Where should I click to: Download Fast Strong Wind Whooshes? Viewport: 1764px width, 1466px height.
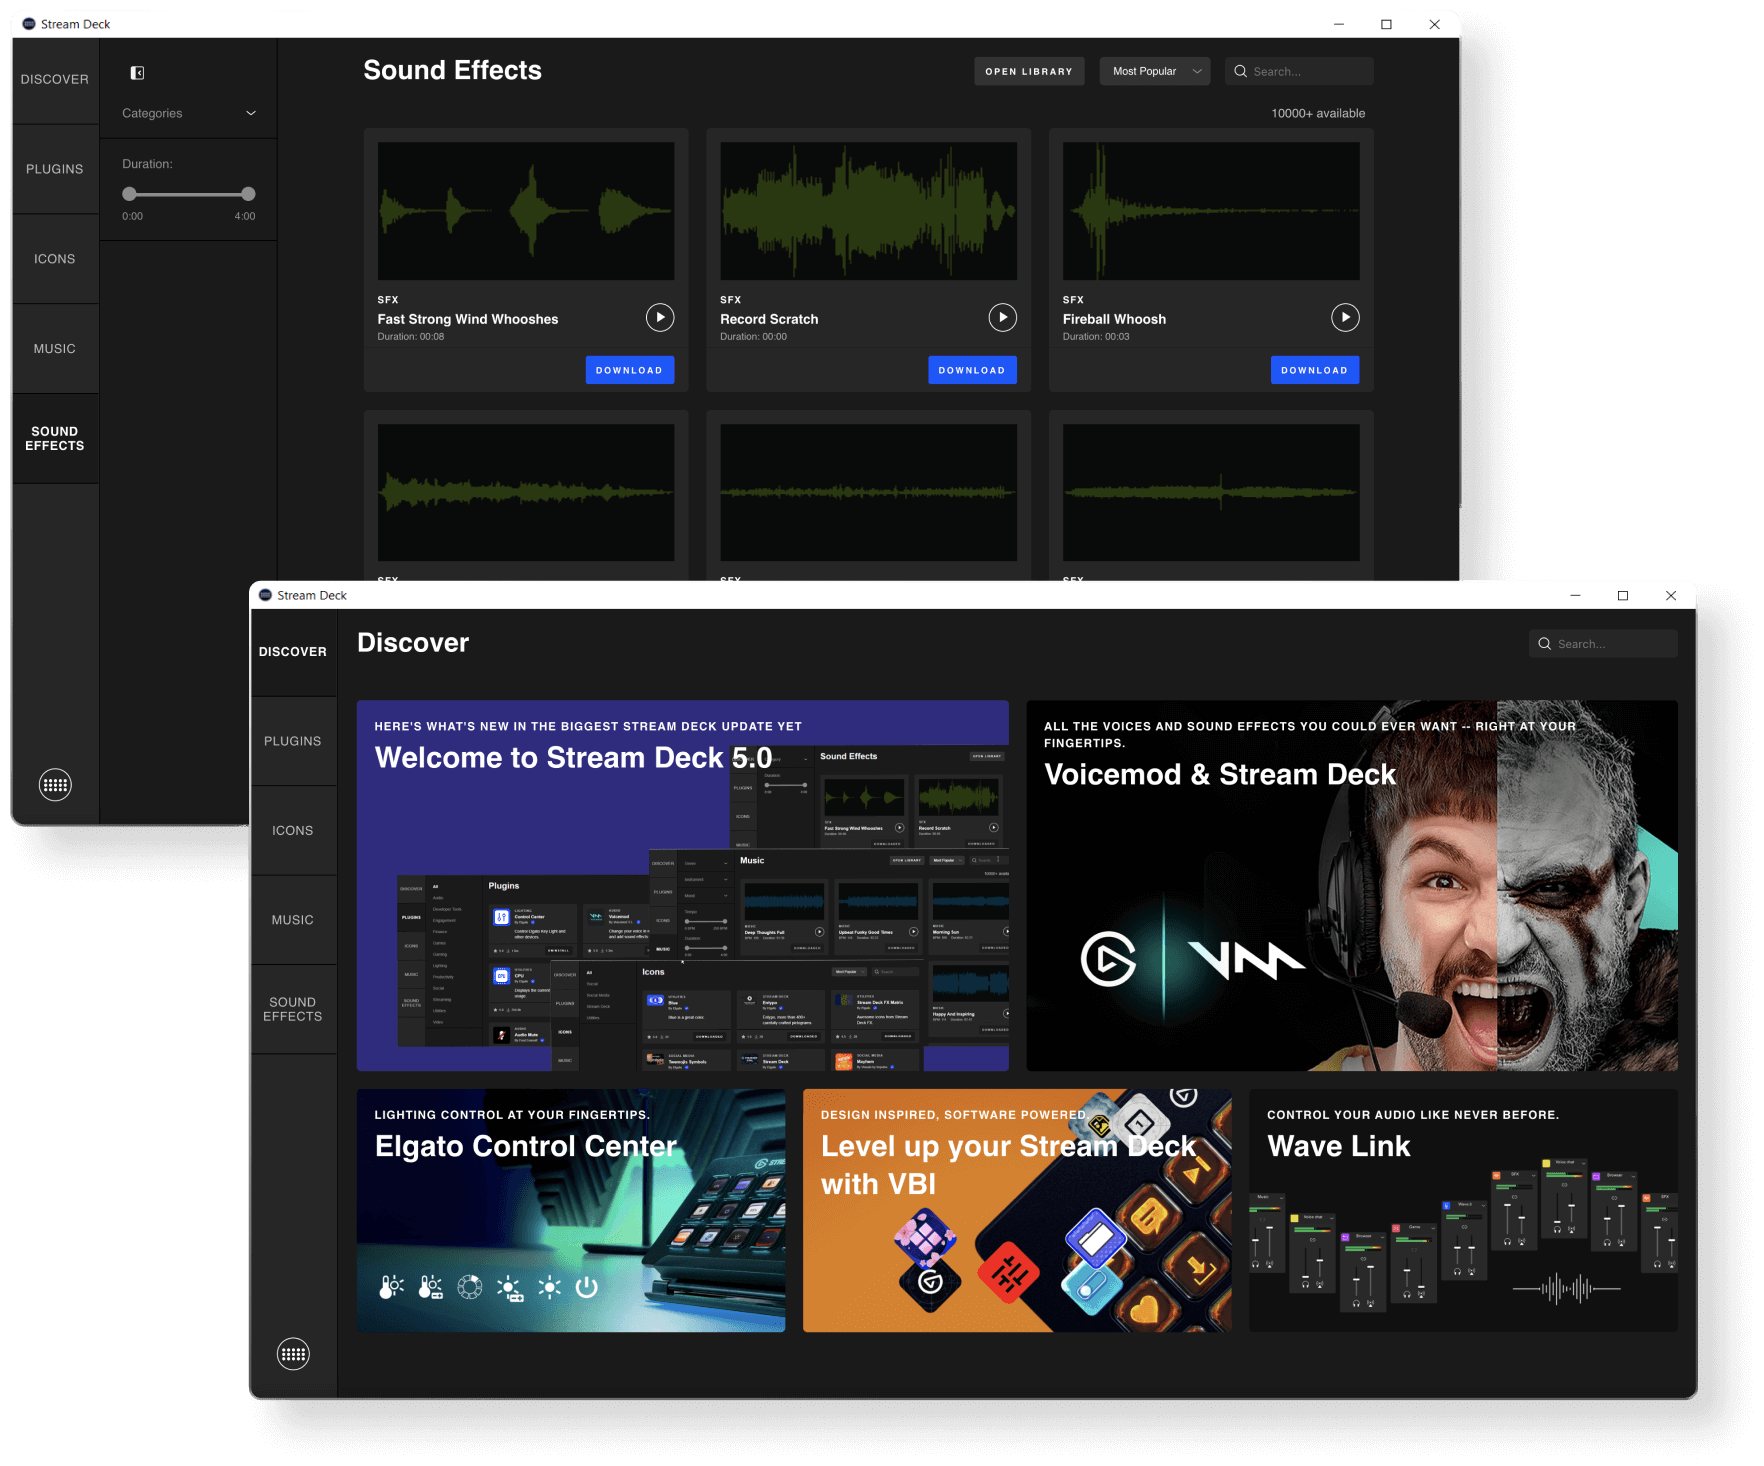tap(629, 370)
